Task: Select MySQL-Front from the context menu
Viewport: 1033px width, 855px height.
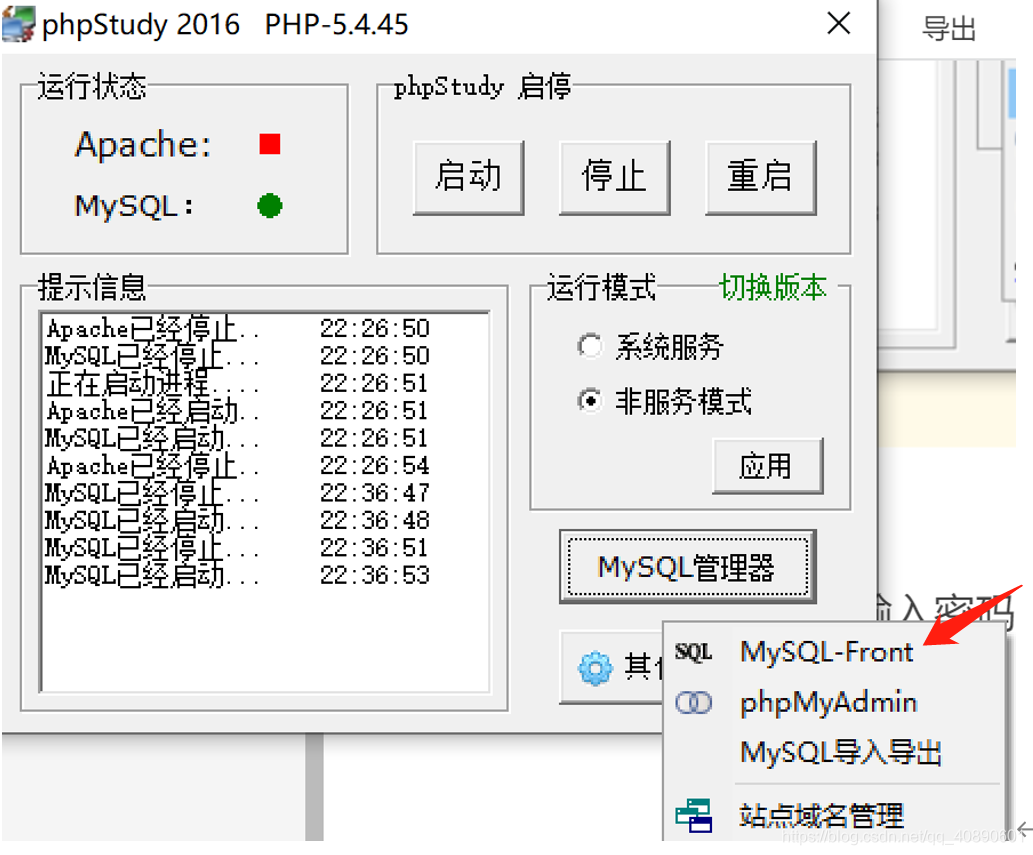Action: [826, 651]
